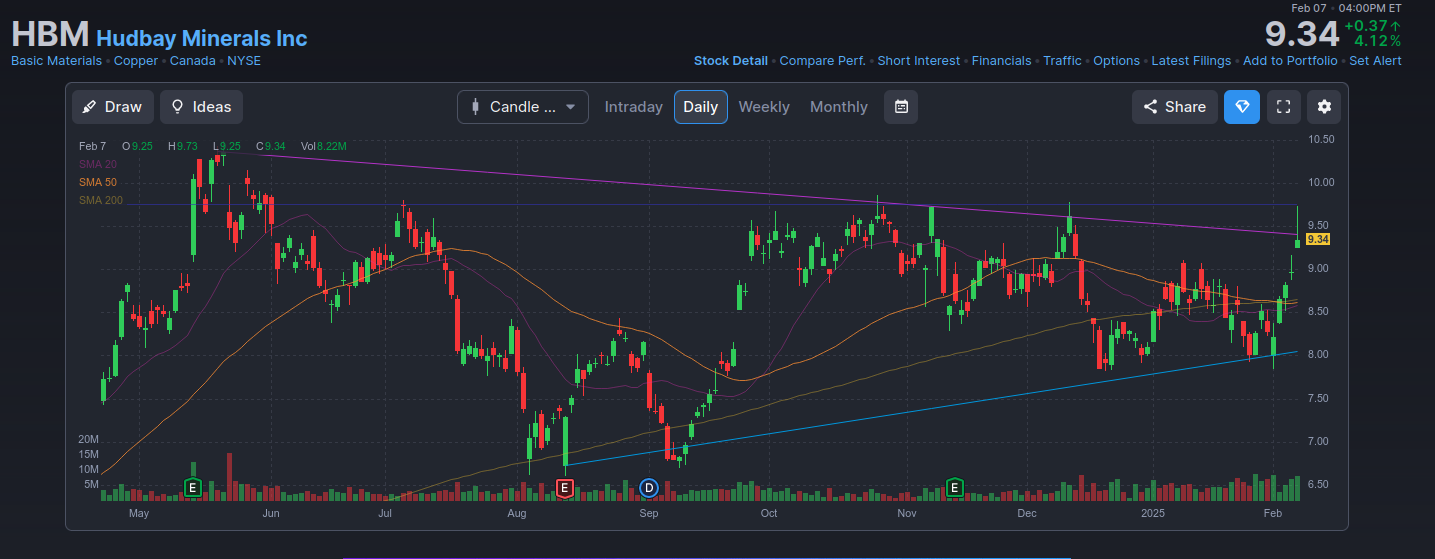Switch to Intraday timeframe

pyautogui.click(x=633, y=107)
